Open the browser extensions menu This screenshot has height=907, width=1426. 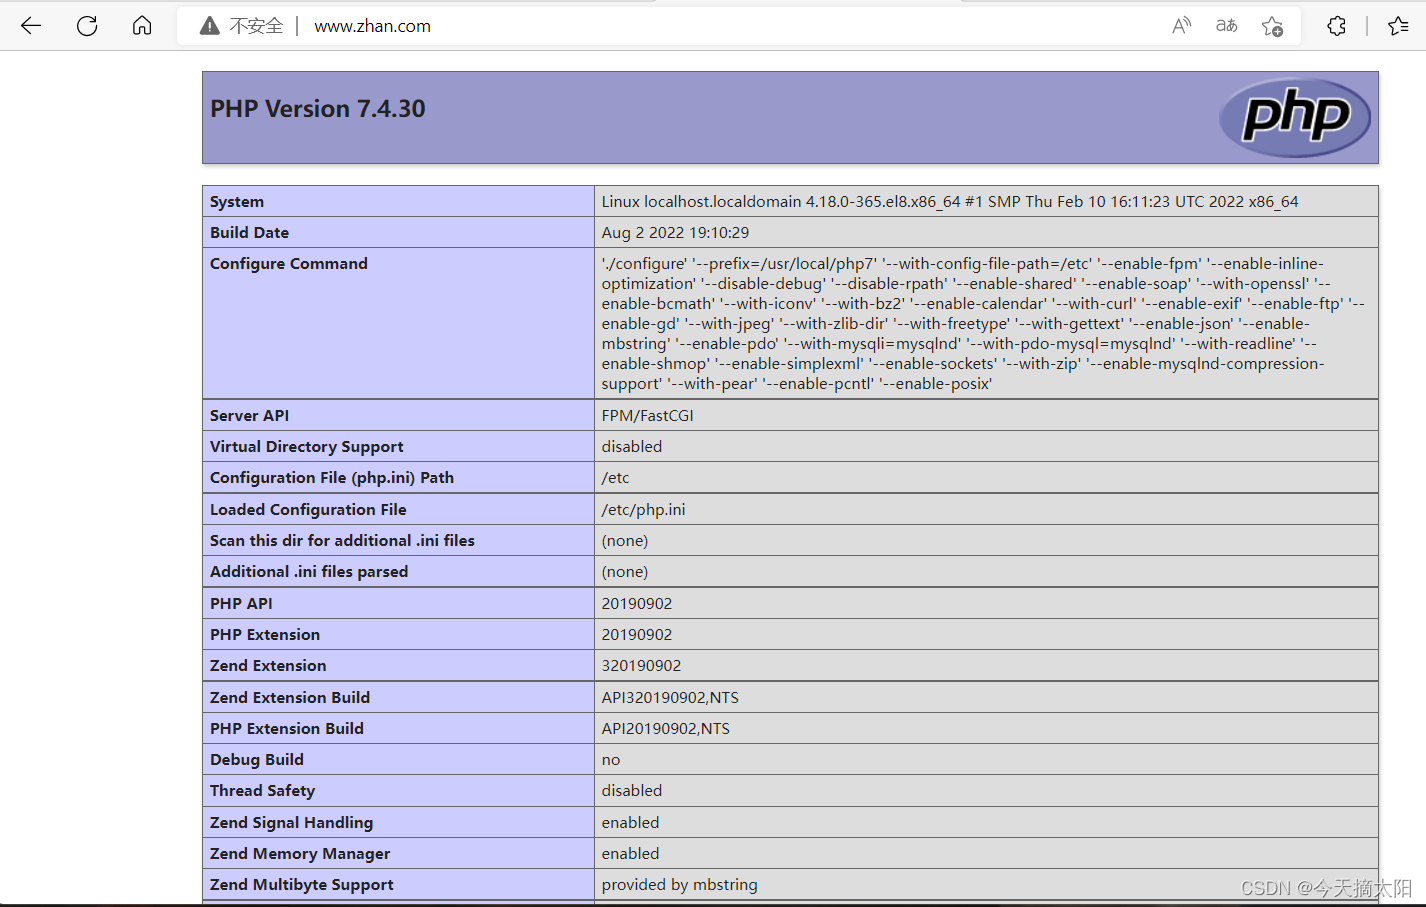click(x=1337, y=26)
